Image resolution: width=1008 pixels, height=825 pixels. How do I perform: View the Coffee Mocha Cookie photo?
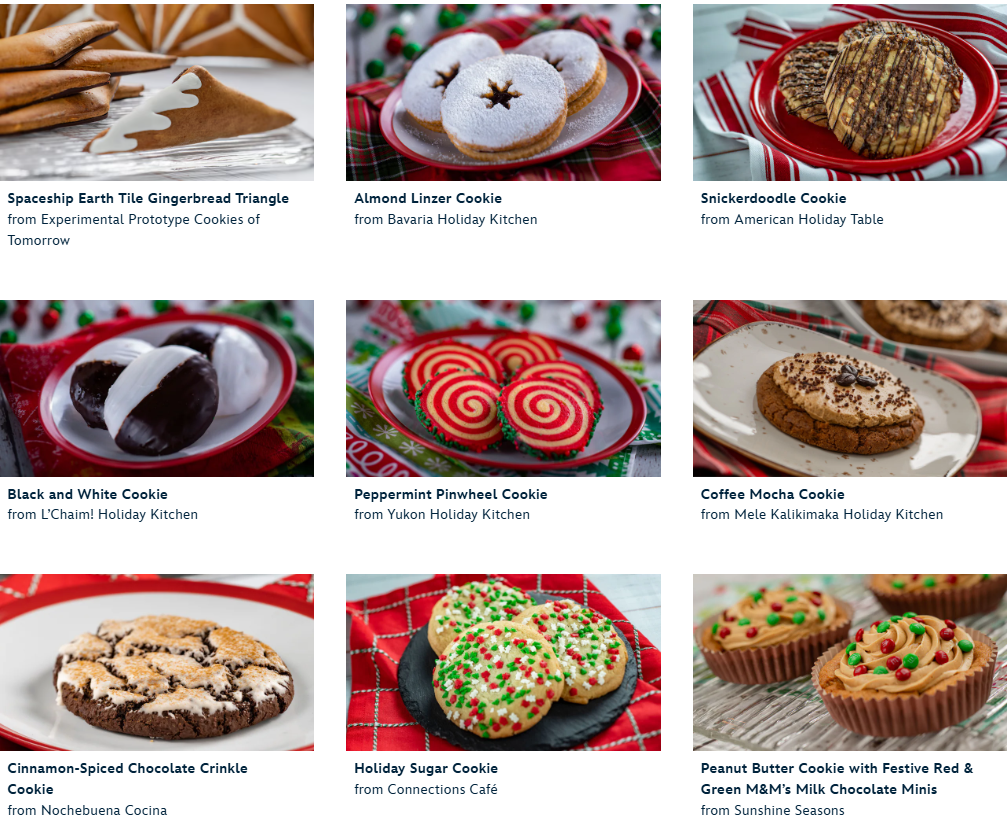[x=850, y=388]
